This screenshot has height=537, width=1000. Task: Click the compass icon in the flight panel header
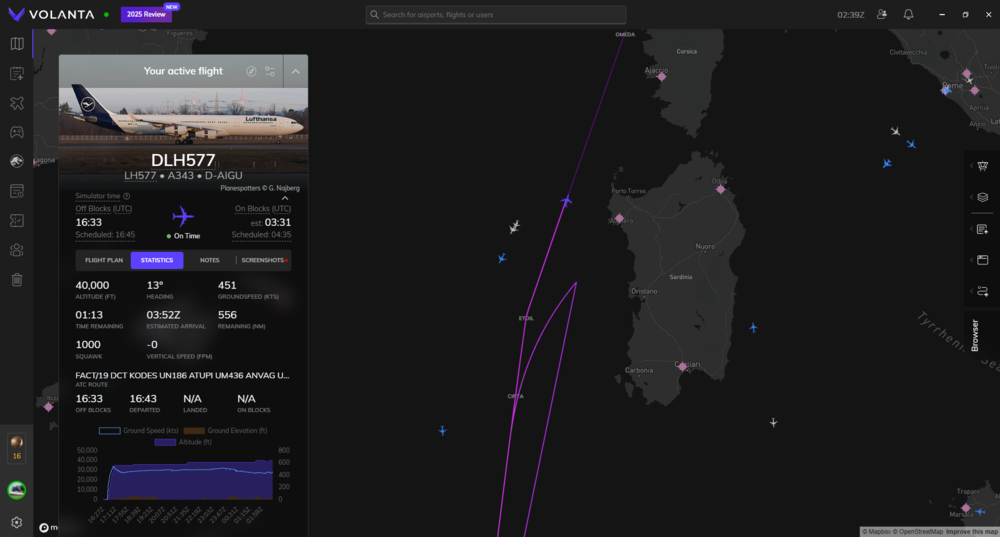[251, 72]
